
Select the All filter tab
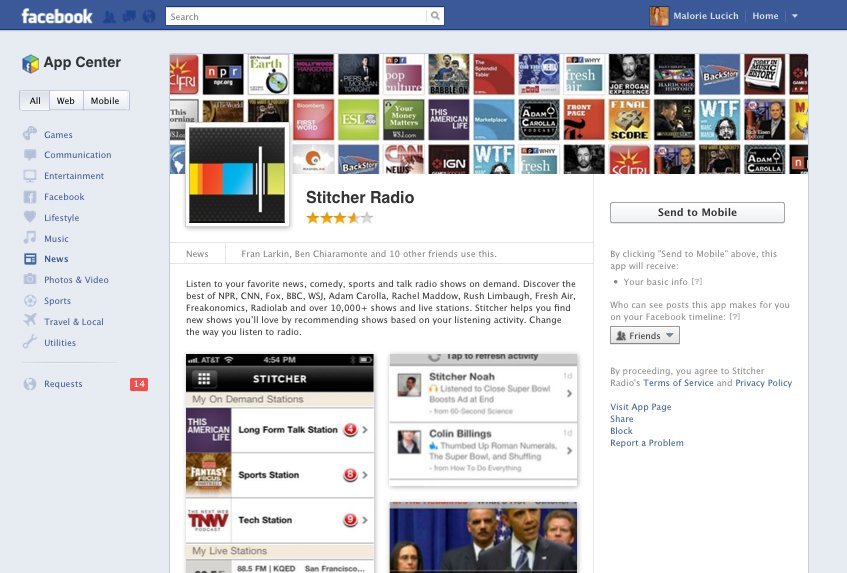[x=35, y=101]
